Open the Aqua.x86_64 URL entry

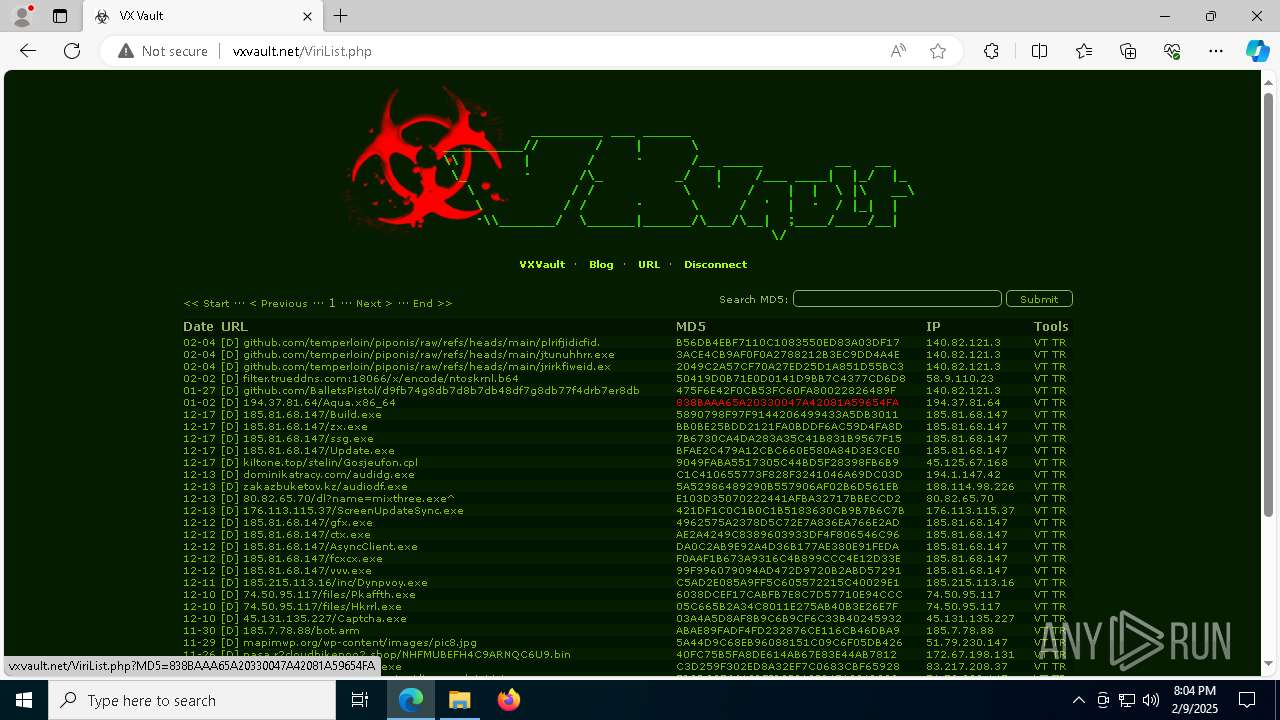[319, 403]
